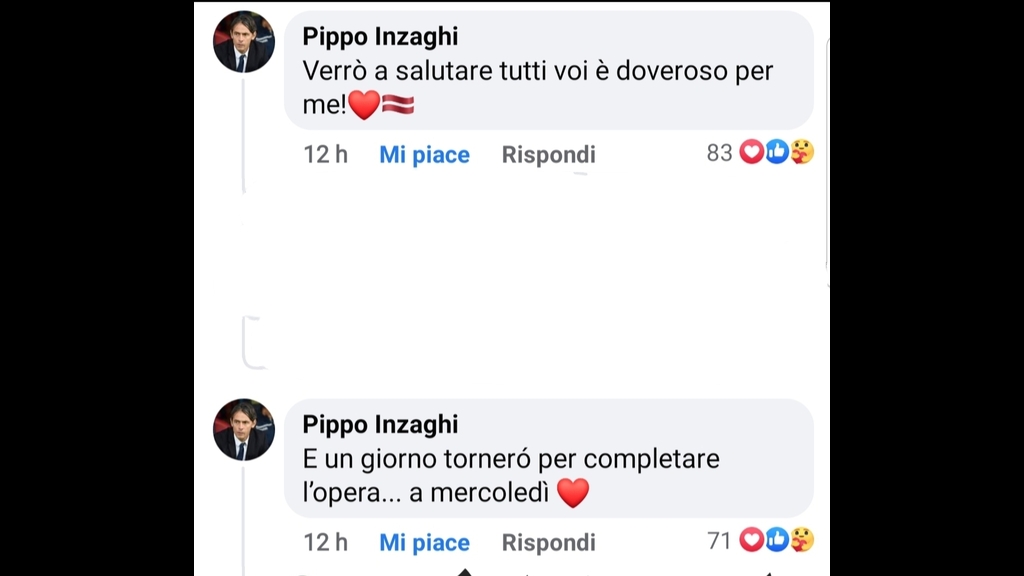Open profile picture on 'Verrò a salutare' comment

pos(244,42)
